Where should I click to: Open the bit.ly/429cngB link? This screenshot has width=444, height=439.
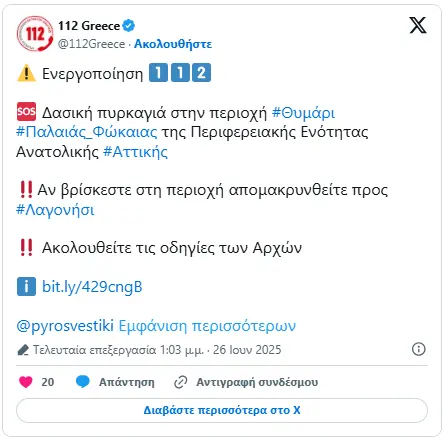pos(92,287)
